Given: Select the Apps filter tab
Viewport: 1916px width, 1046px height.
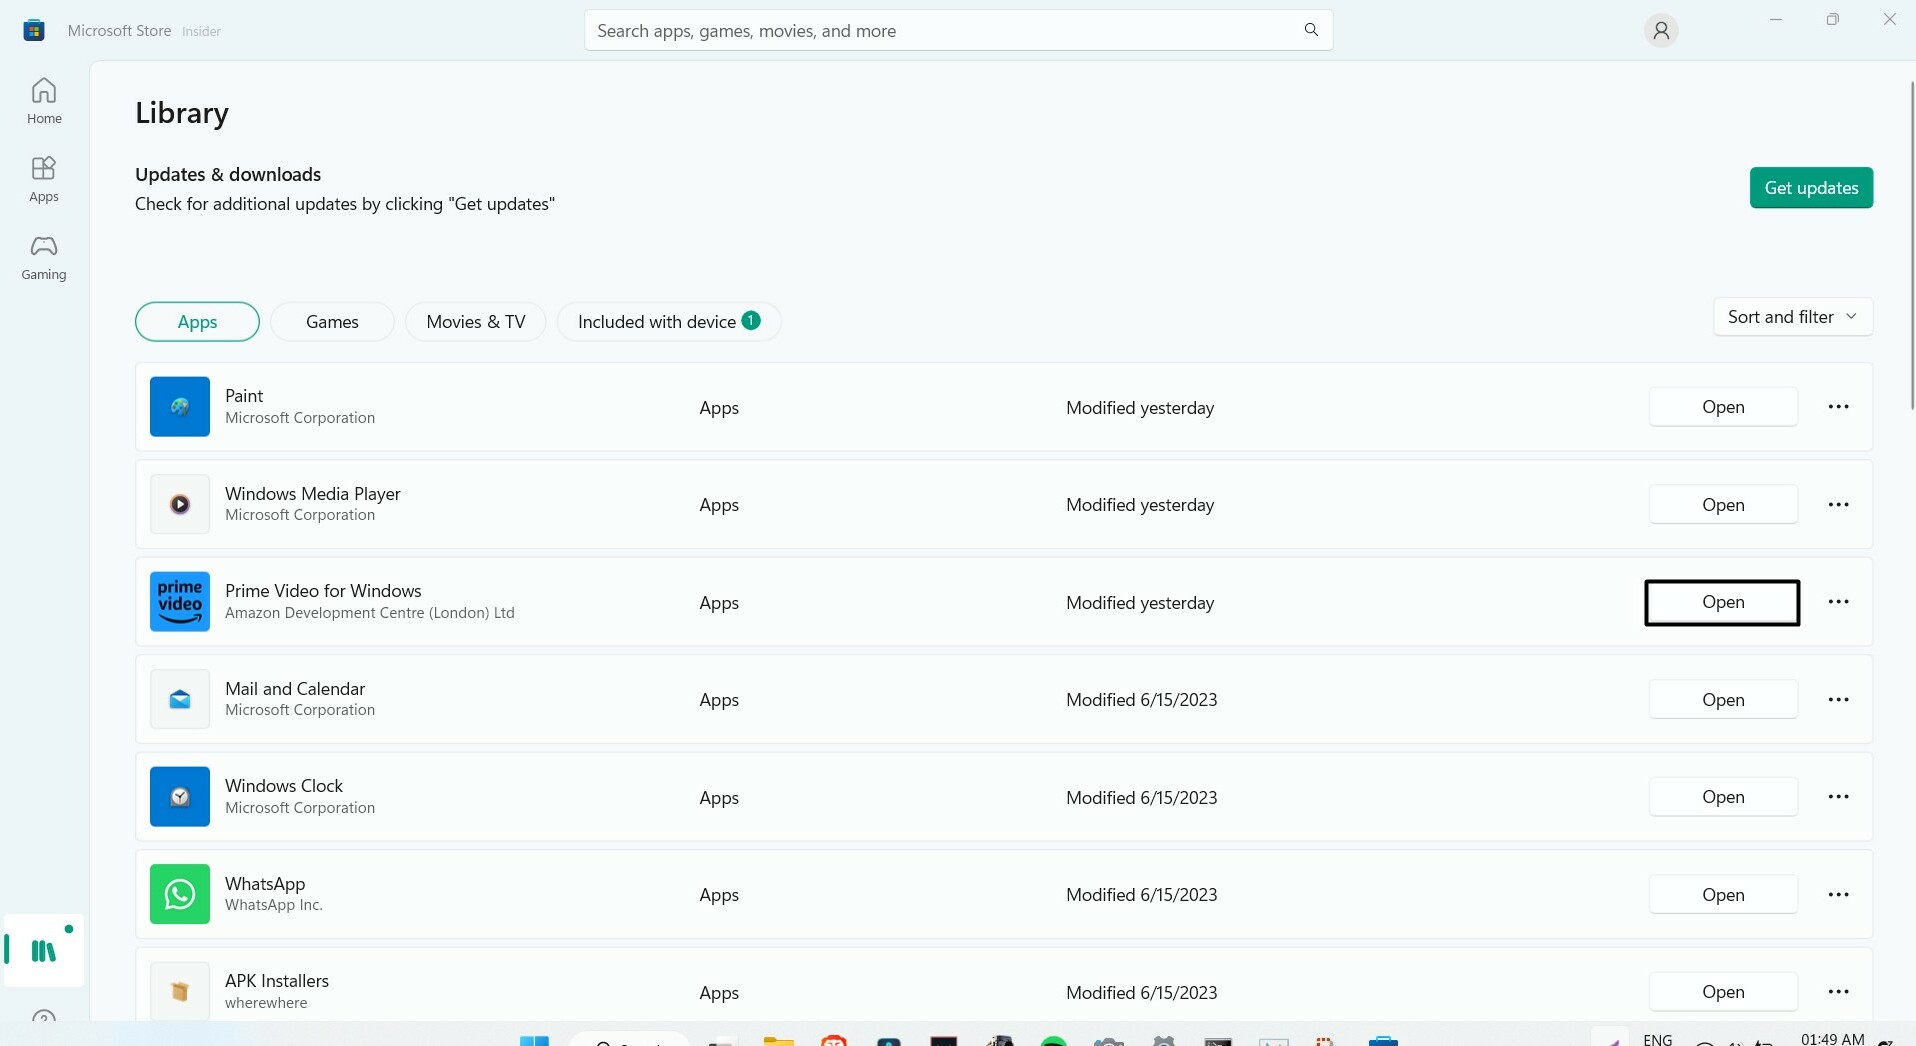Looking at the screenshot, I should pyautogui.click(x=197, y=322).
